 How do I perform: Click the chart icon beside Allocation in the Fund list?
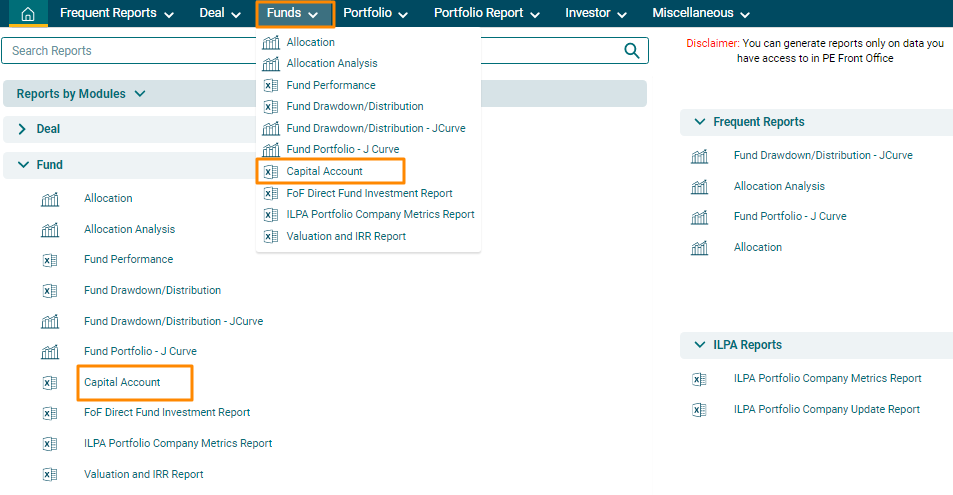pyautogui.click(x=50, y=199)
